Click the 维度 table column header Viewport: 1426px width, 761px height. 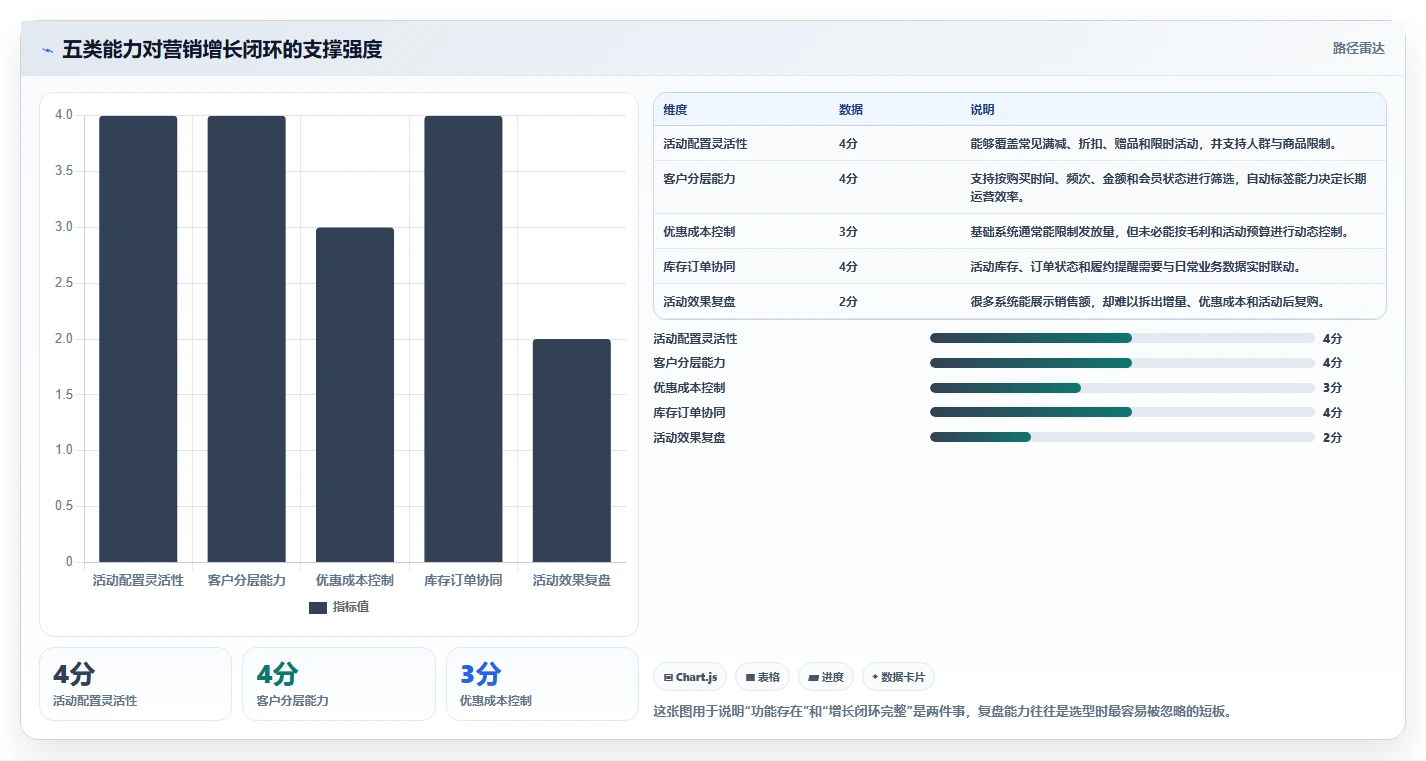click(x=675, y=110)
